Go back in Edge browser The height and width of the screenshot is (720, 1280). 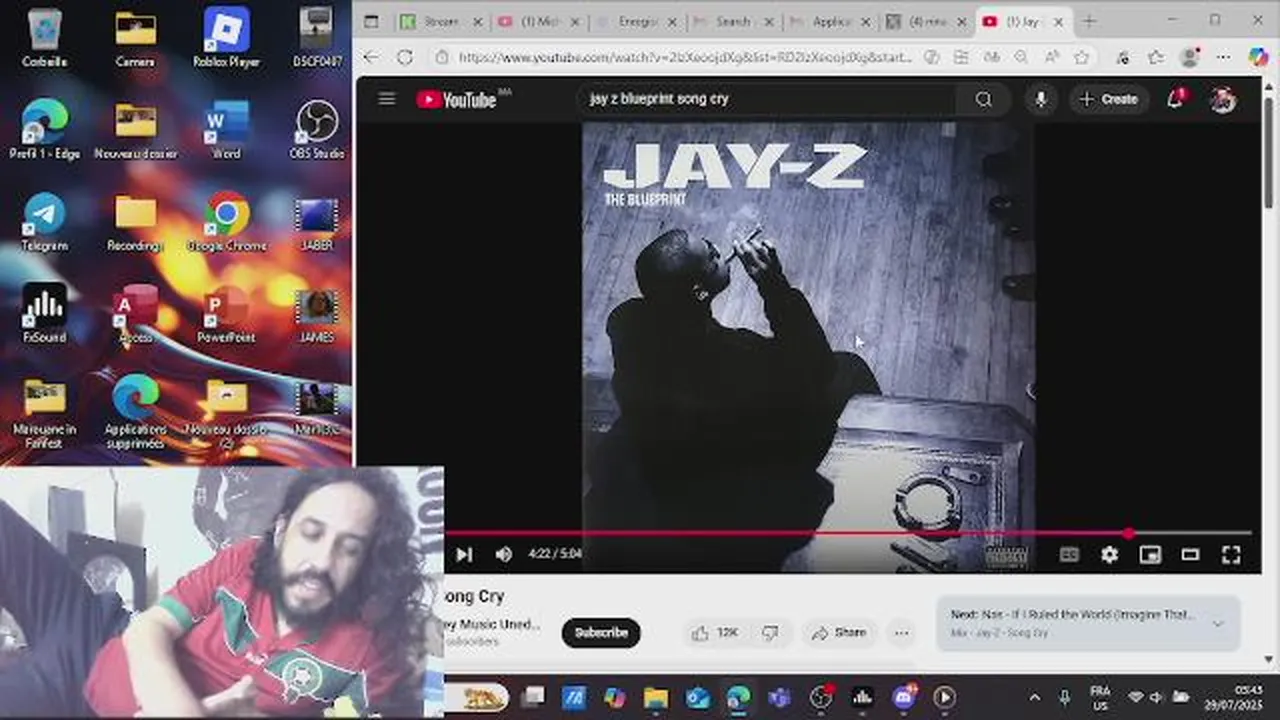[371, 57]
